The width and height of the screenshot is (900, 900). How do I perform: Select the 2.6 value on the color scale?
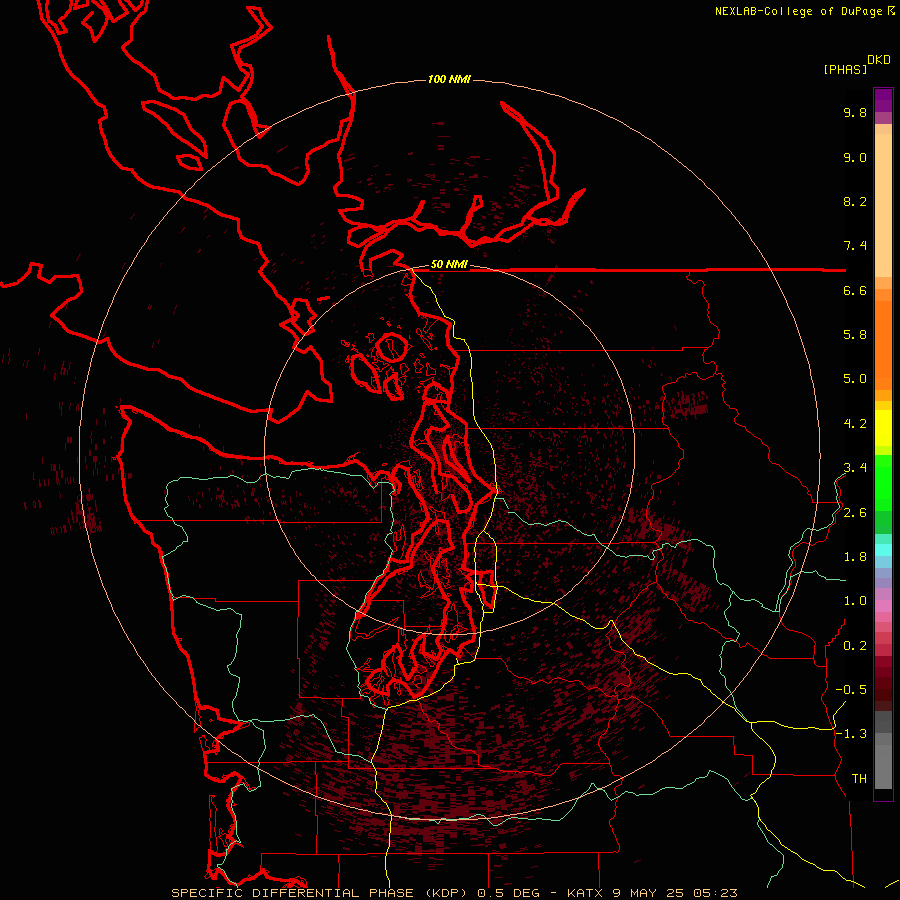coord(855,513)
